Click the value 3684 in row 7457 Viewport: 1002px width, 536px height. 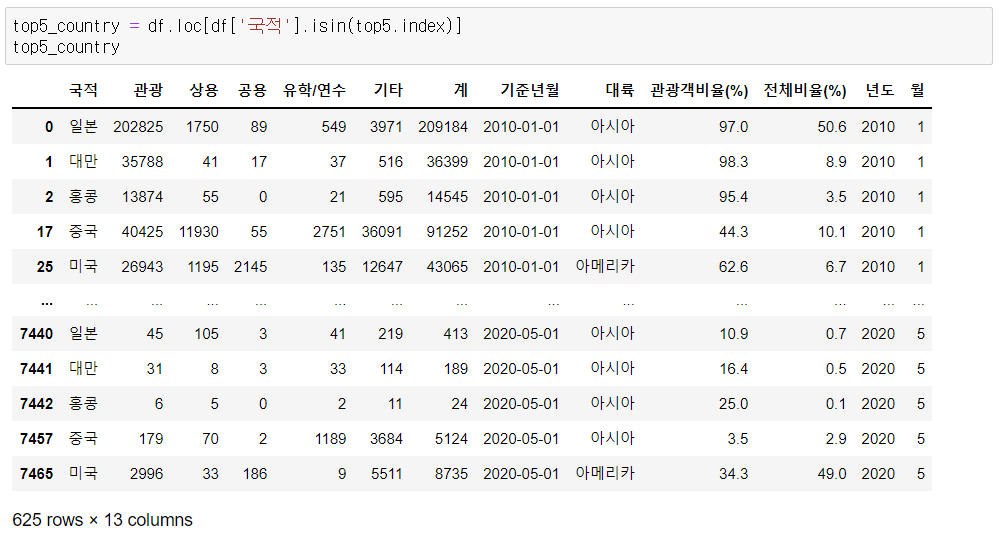[387, 439]
